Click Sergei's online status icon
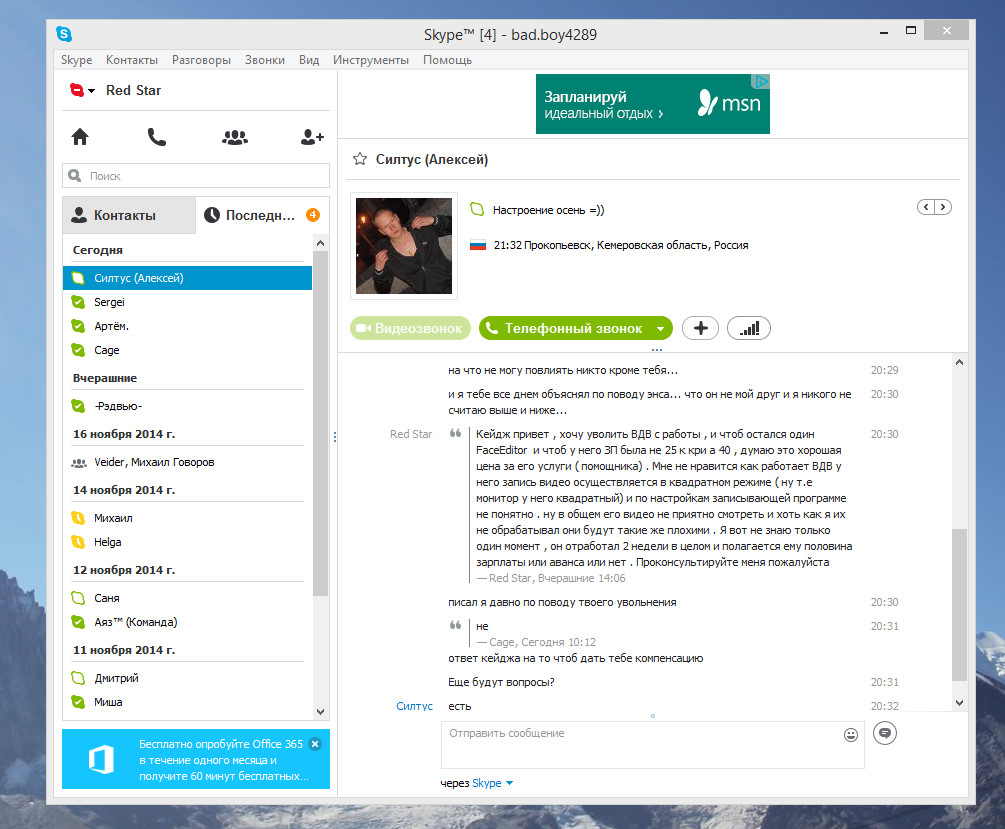The image size is (1005, 829). (78, 302)
